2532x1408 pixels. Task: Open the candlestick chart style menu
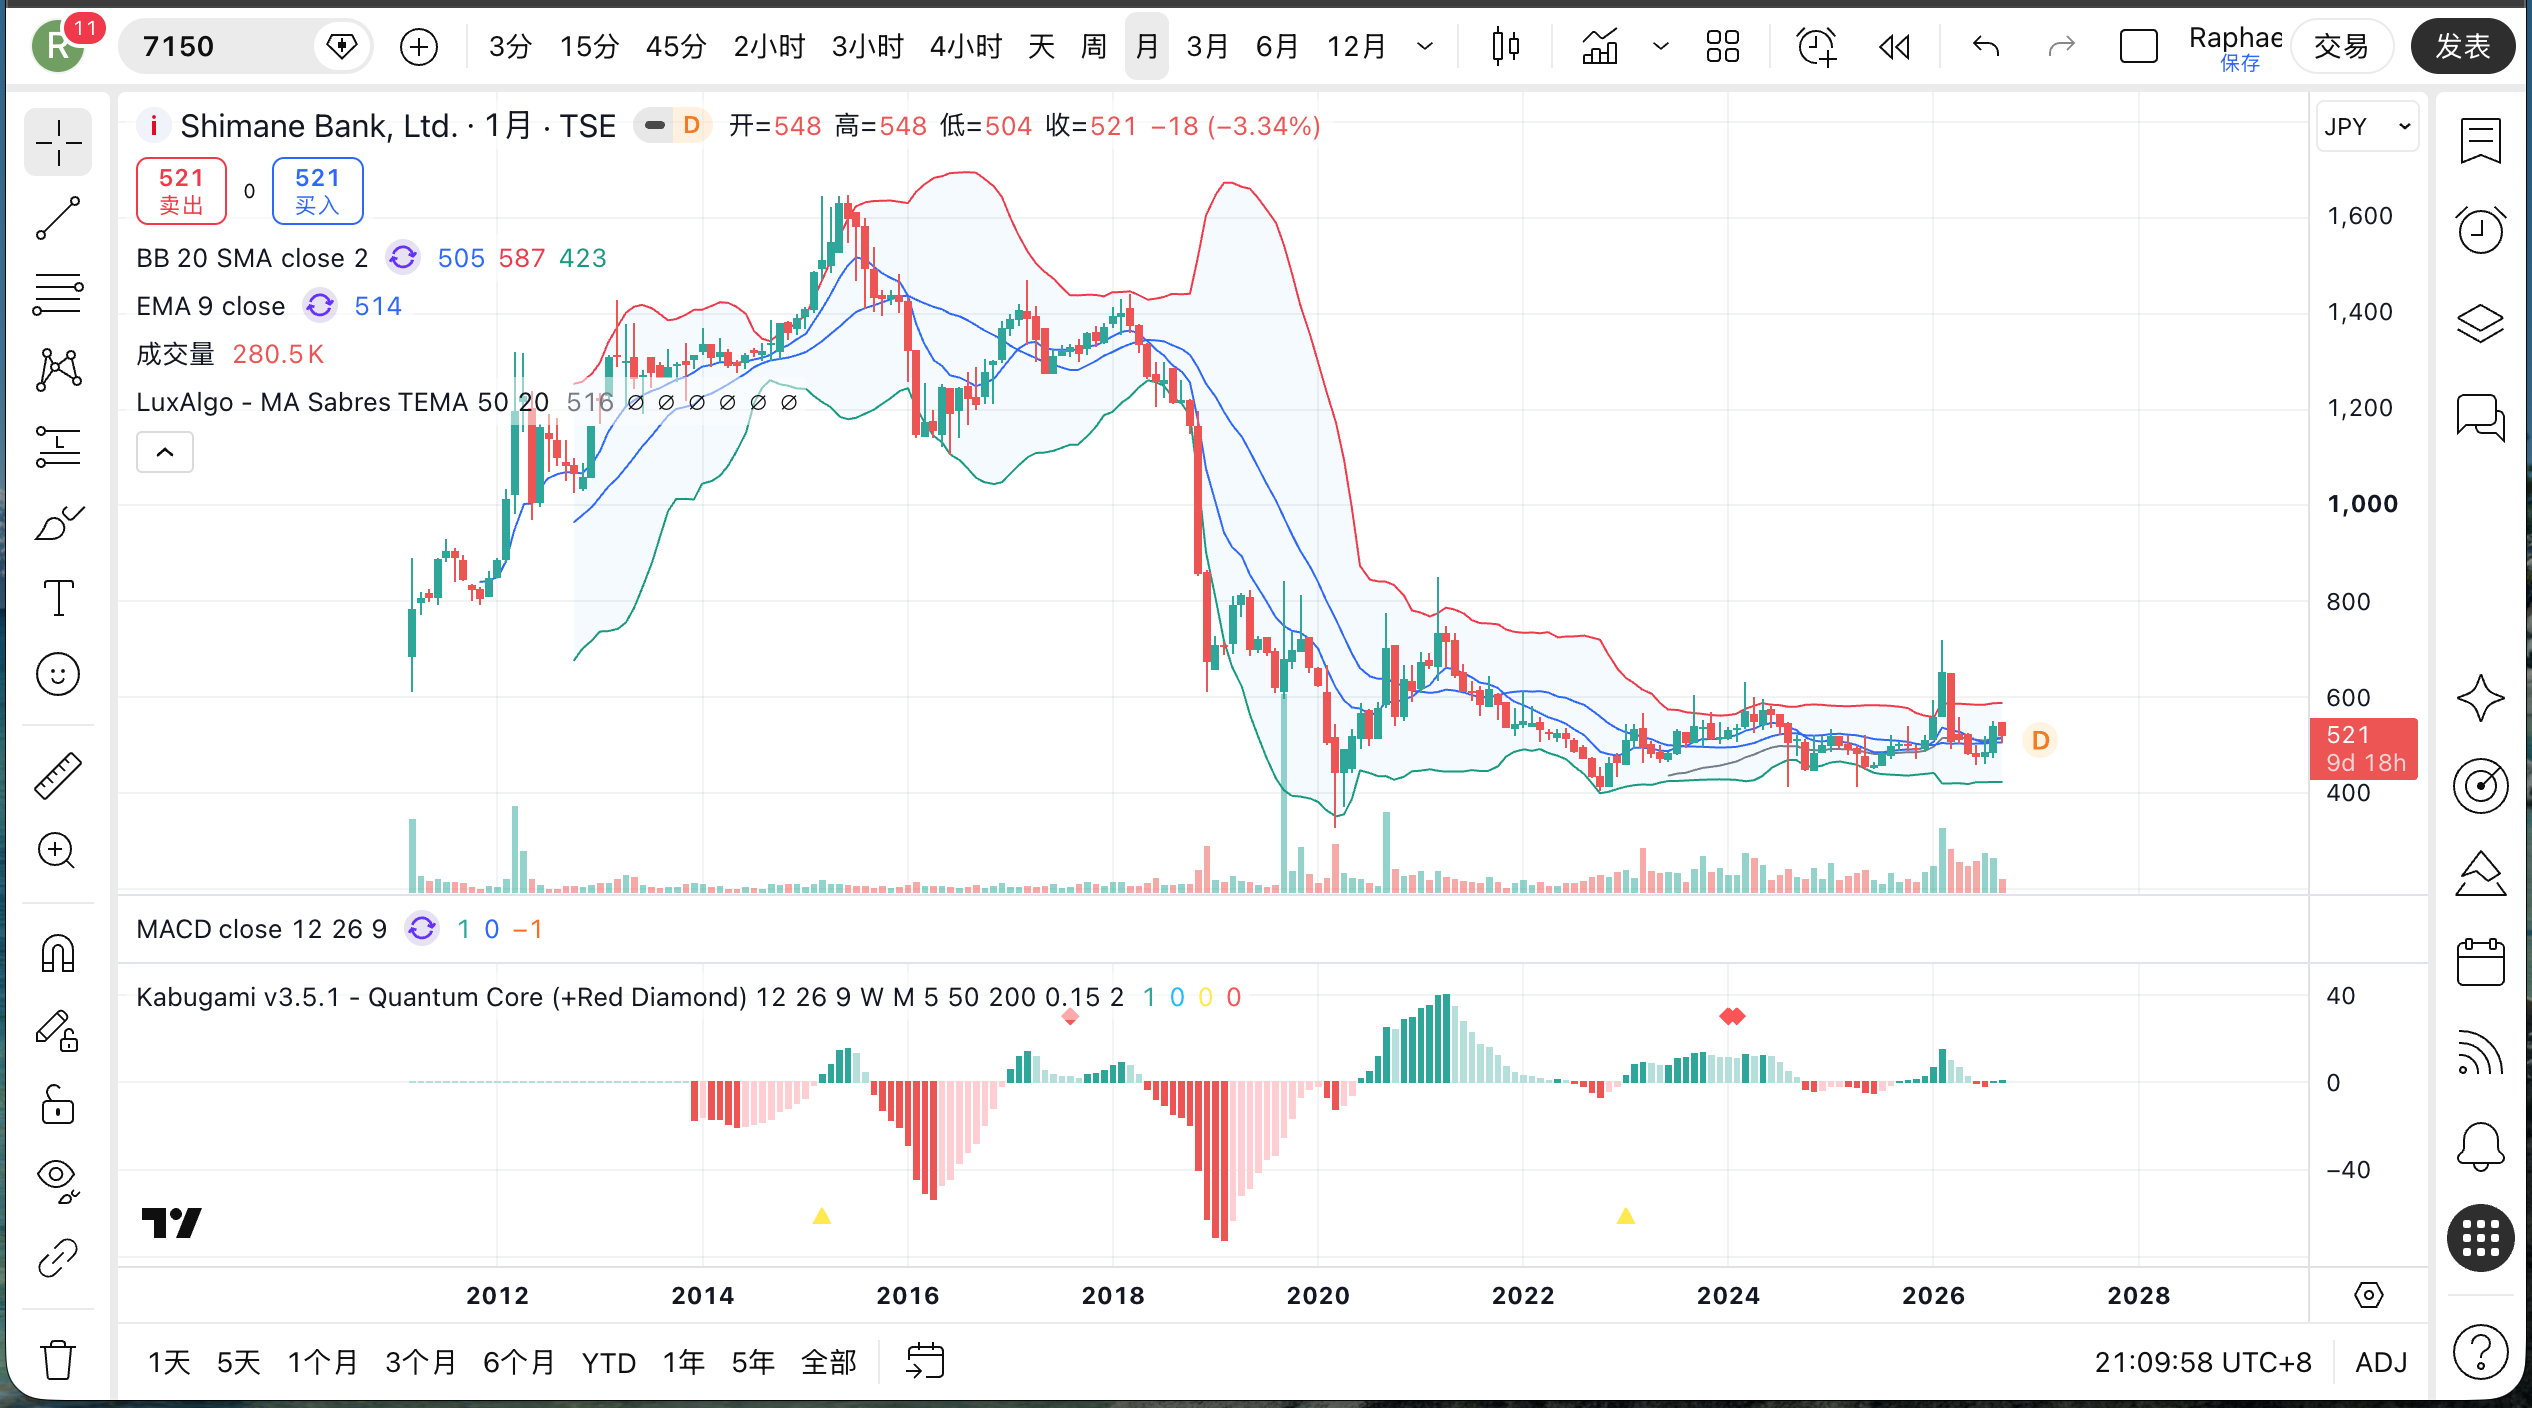click(x=1505, y=46)
